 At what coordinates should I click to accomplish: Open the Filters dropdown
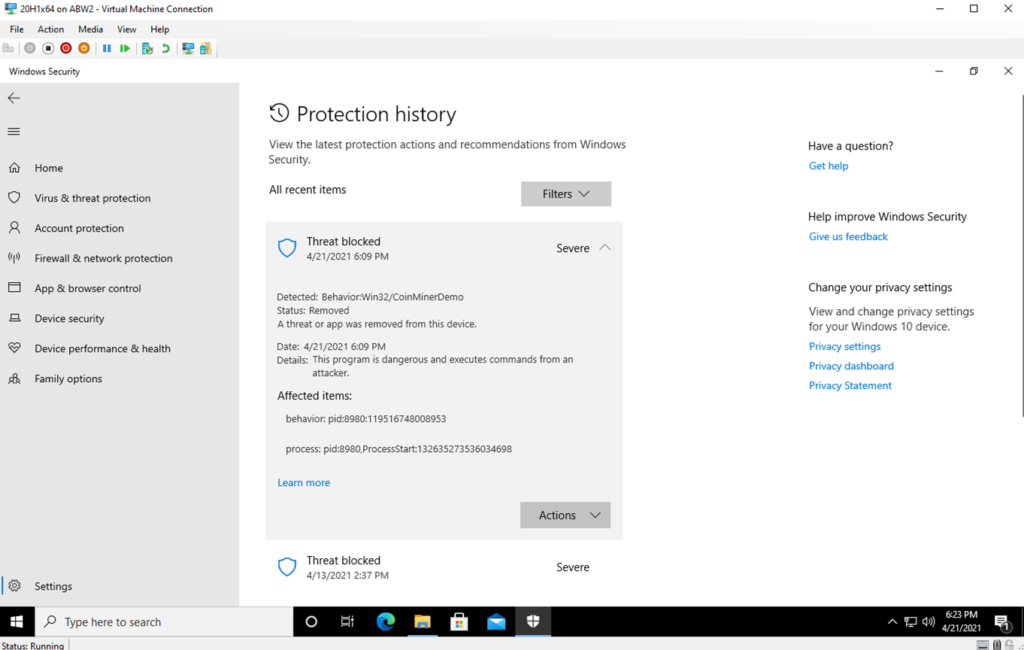click(x=566, y=193)
